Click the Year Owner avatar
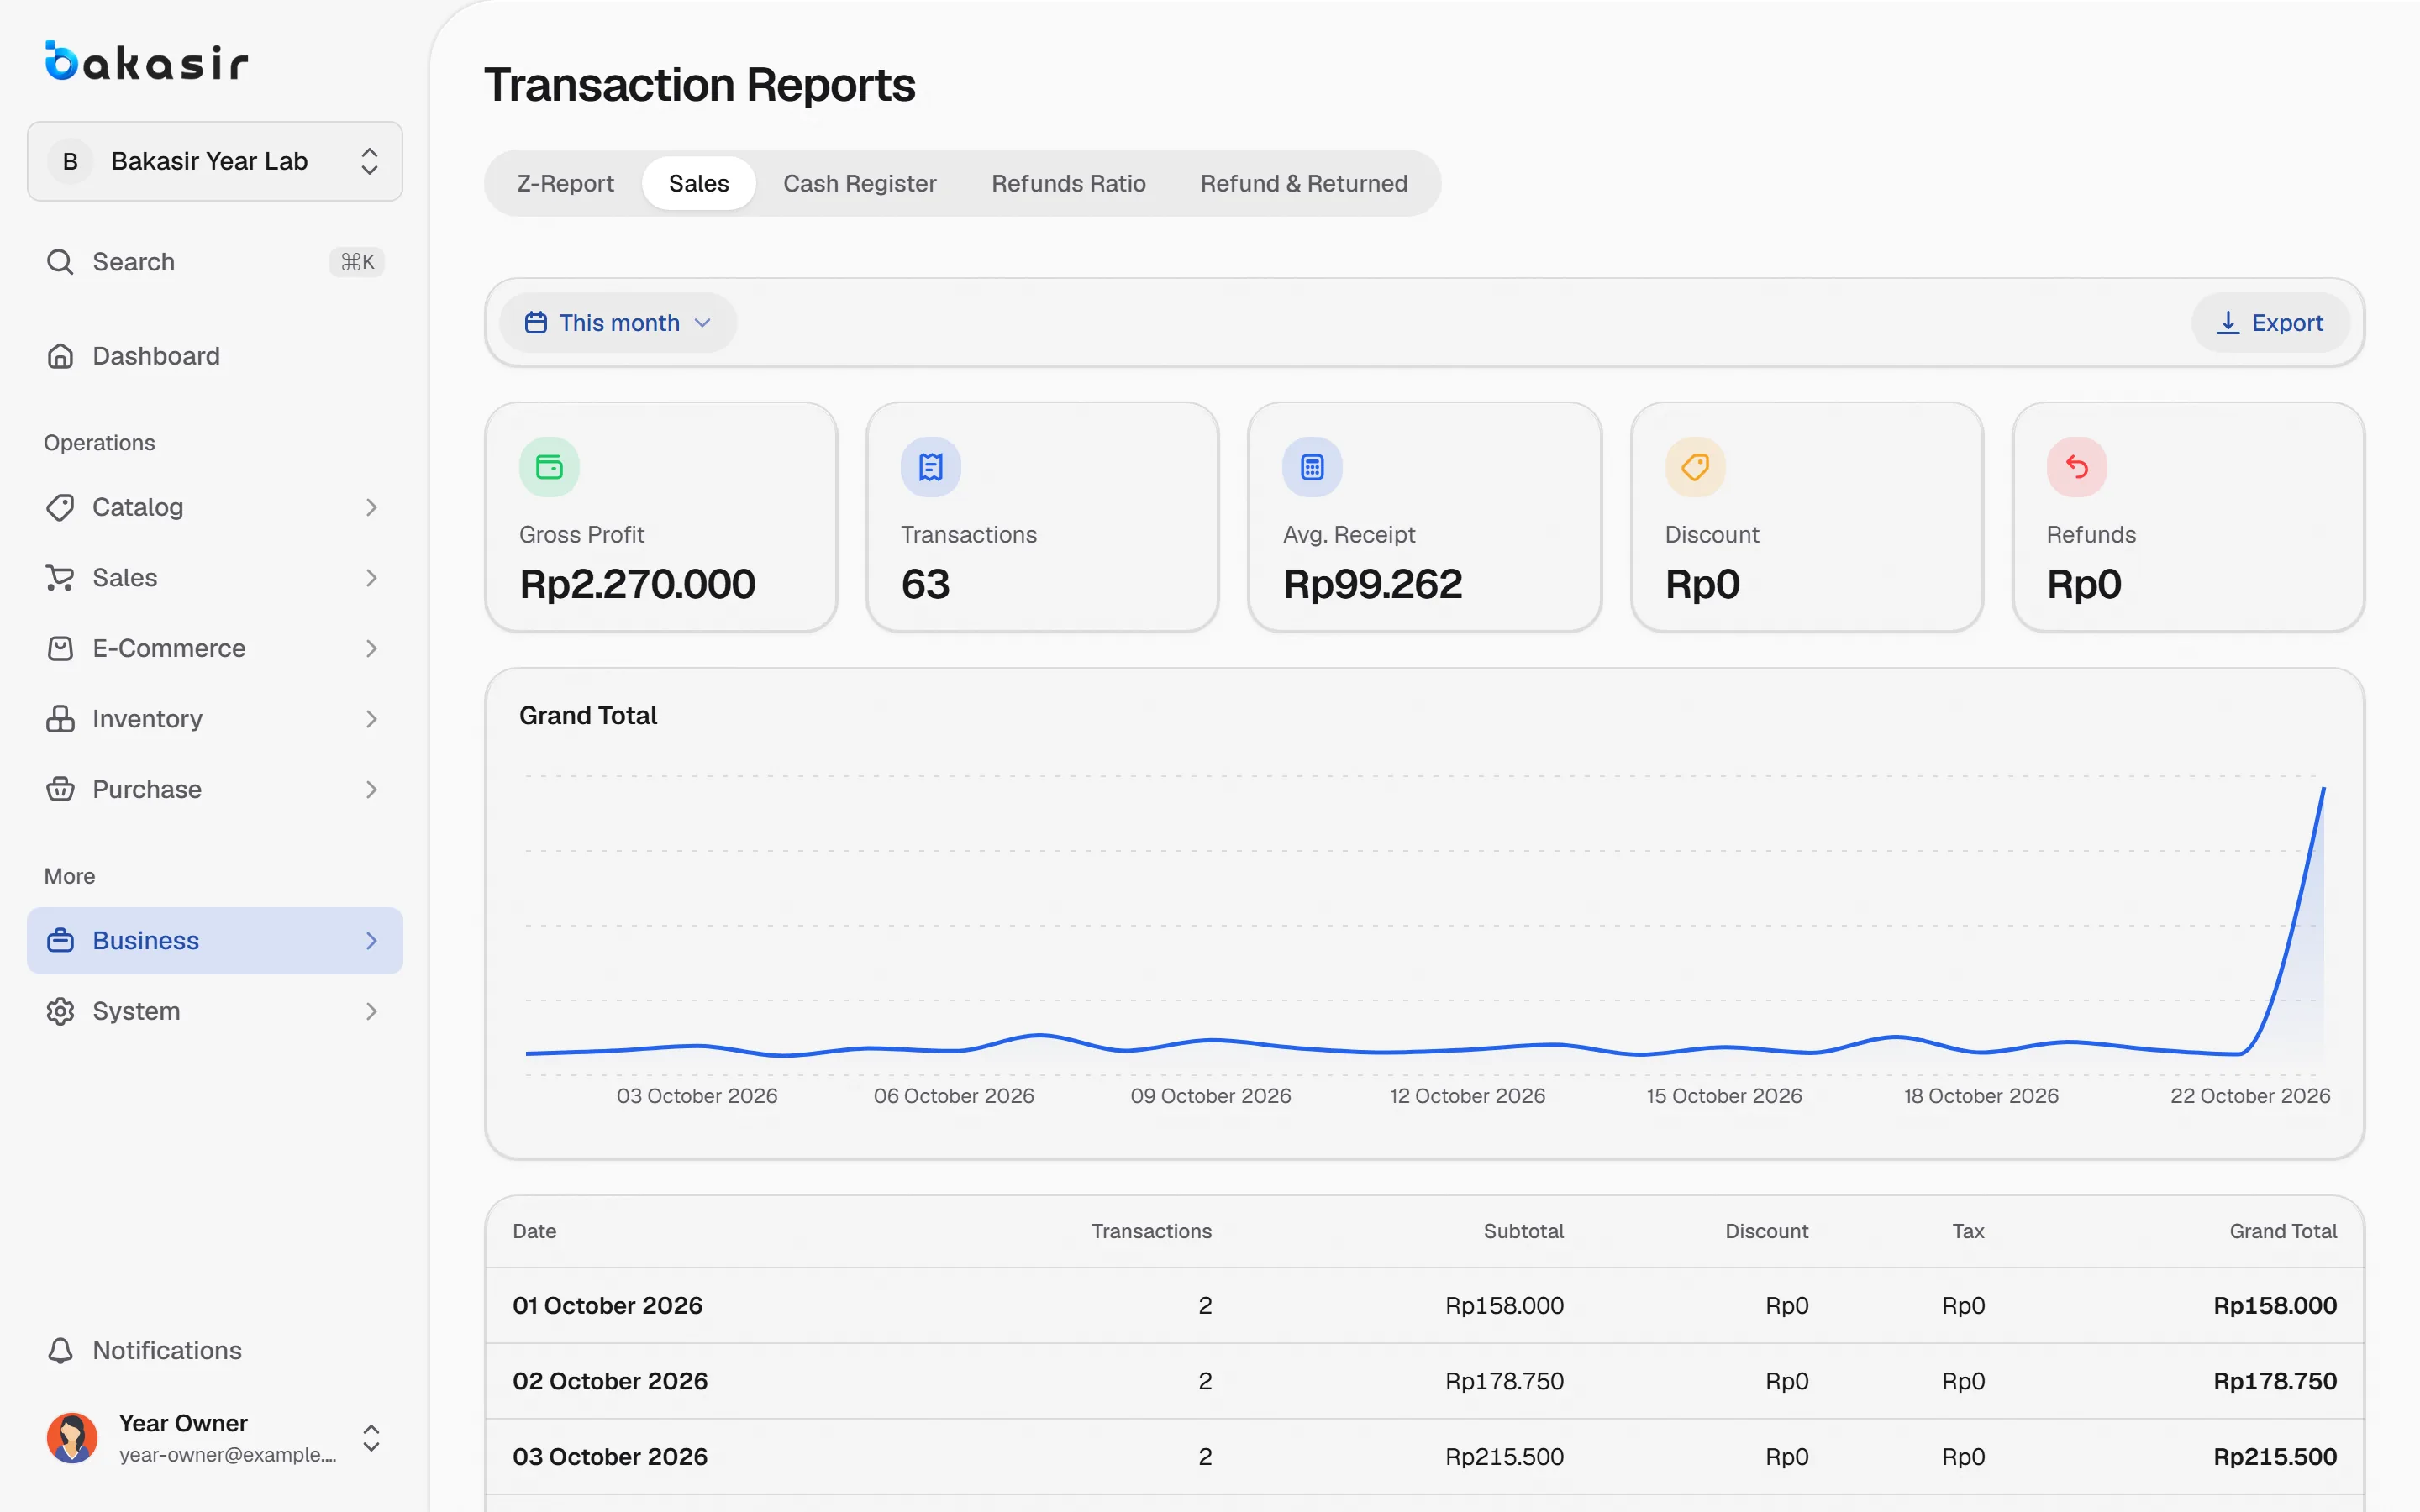Image resolution: width=2420 pixels, height=1512 pixels. pos(72,1438)
